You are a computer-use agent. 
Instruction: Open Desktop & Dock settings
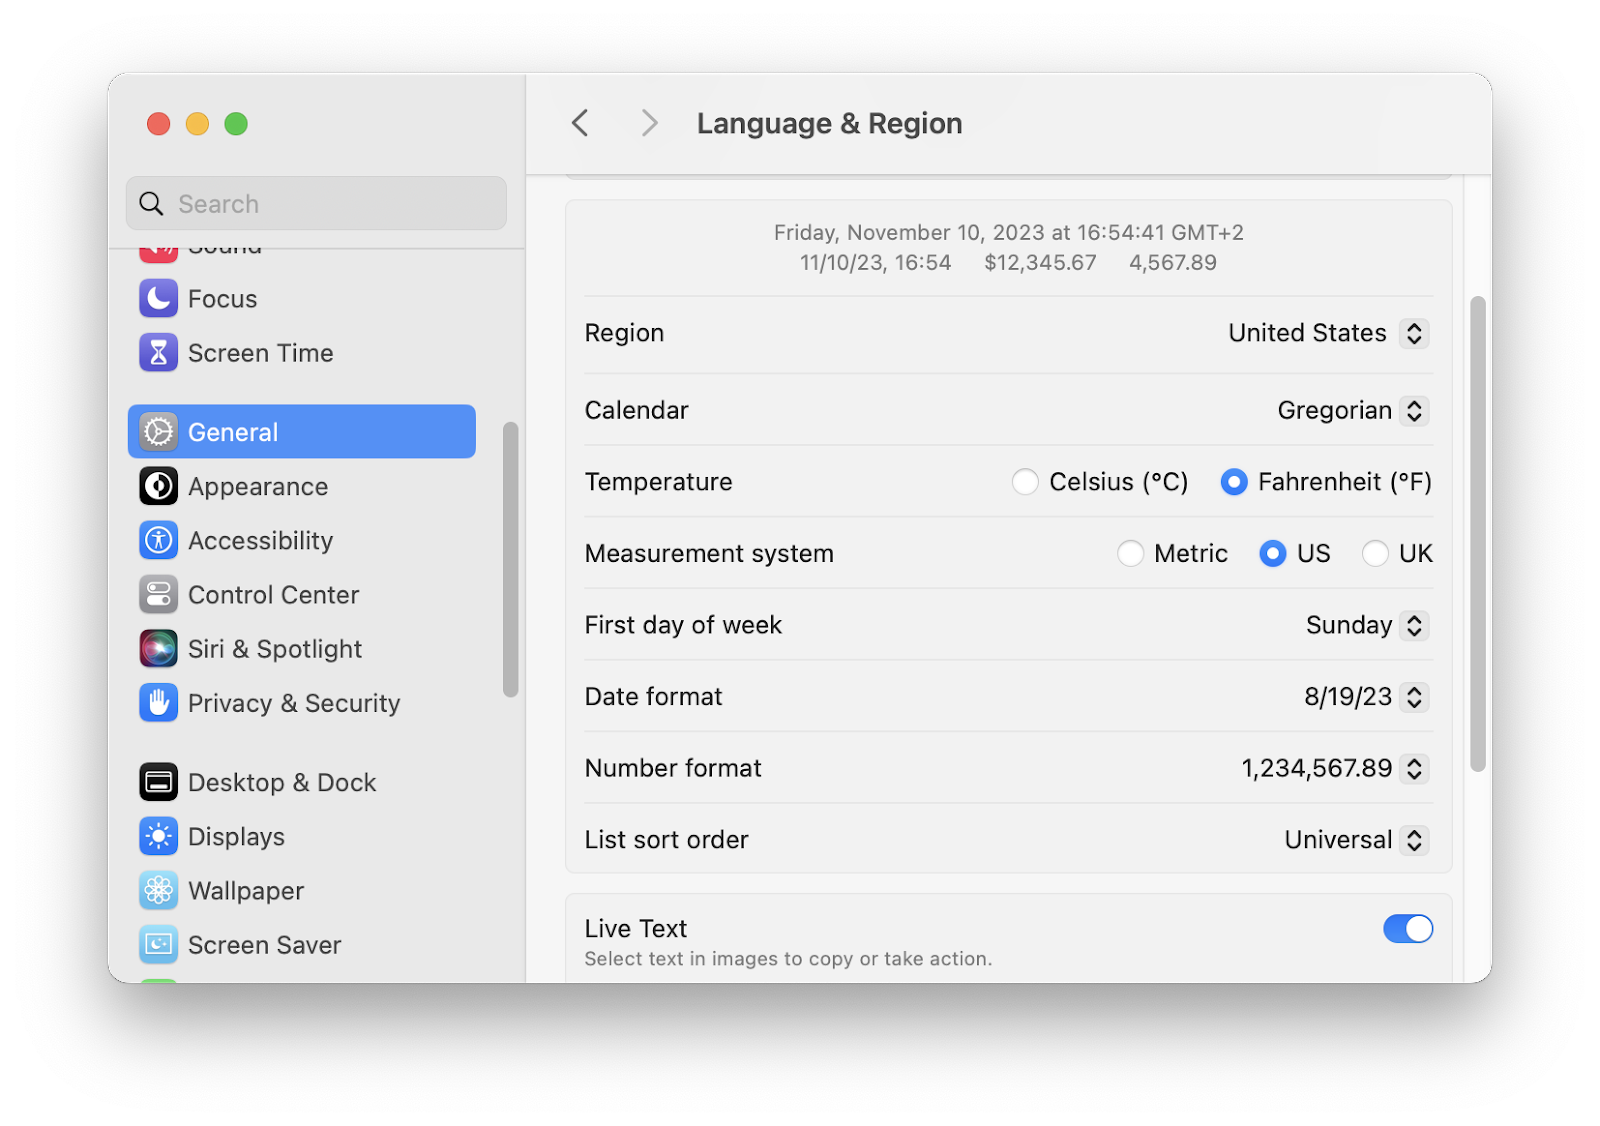pos(282,782)
